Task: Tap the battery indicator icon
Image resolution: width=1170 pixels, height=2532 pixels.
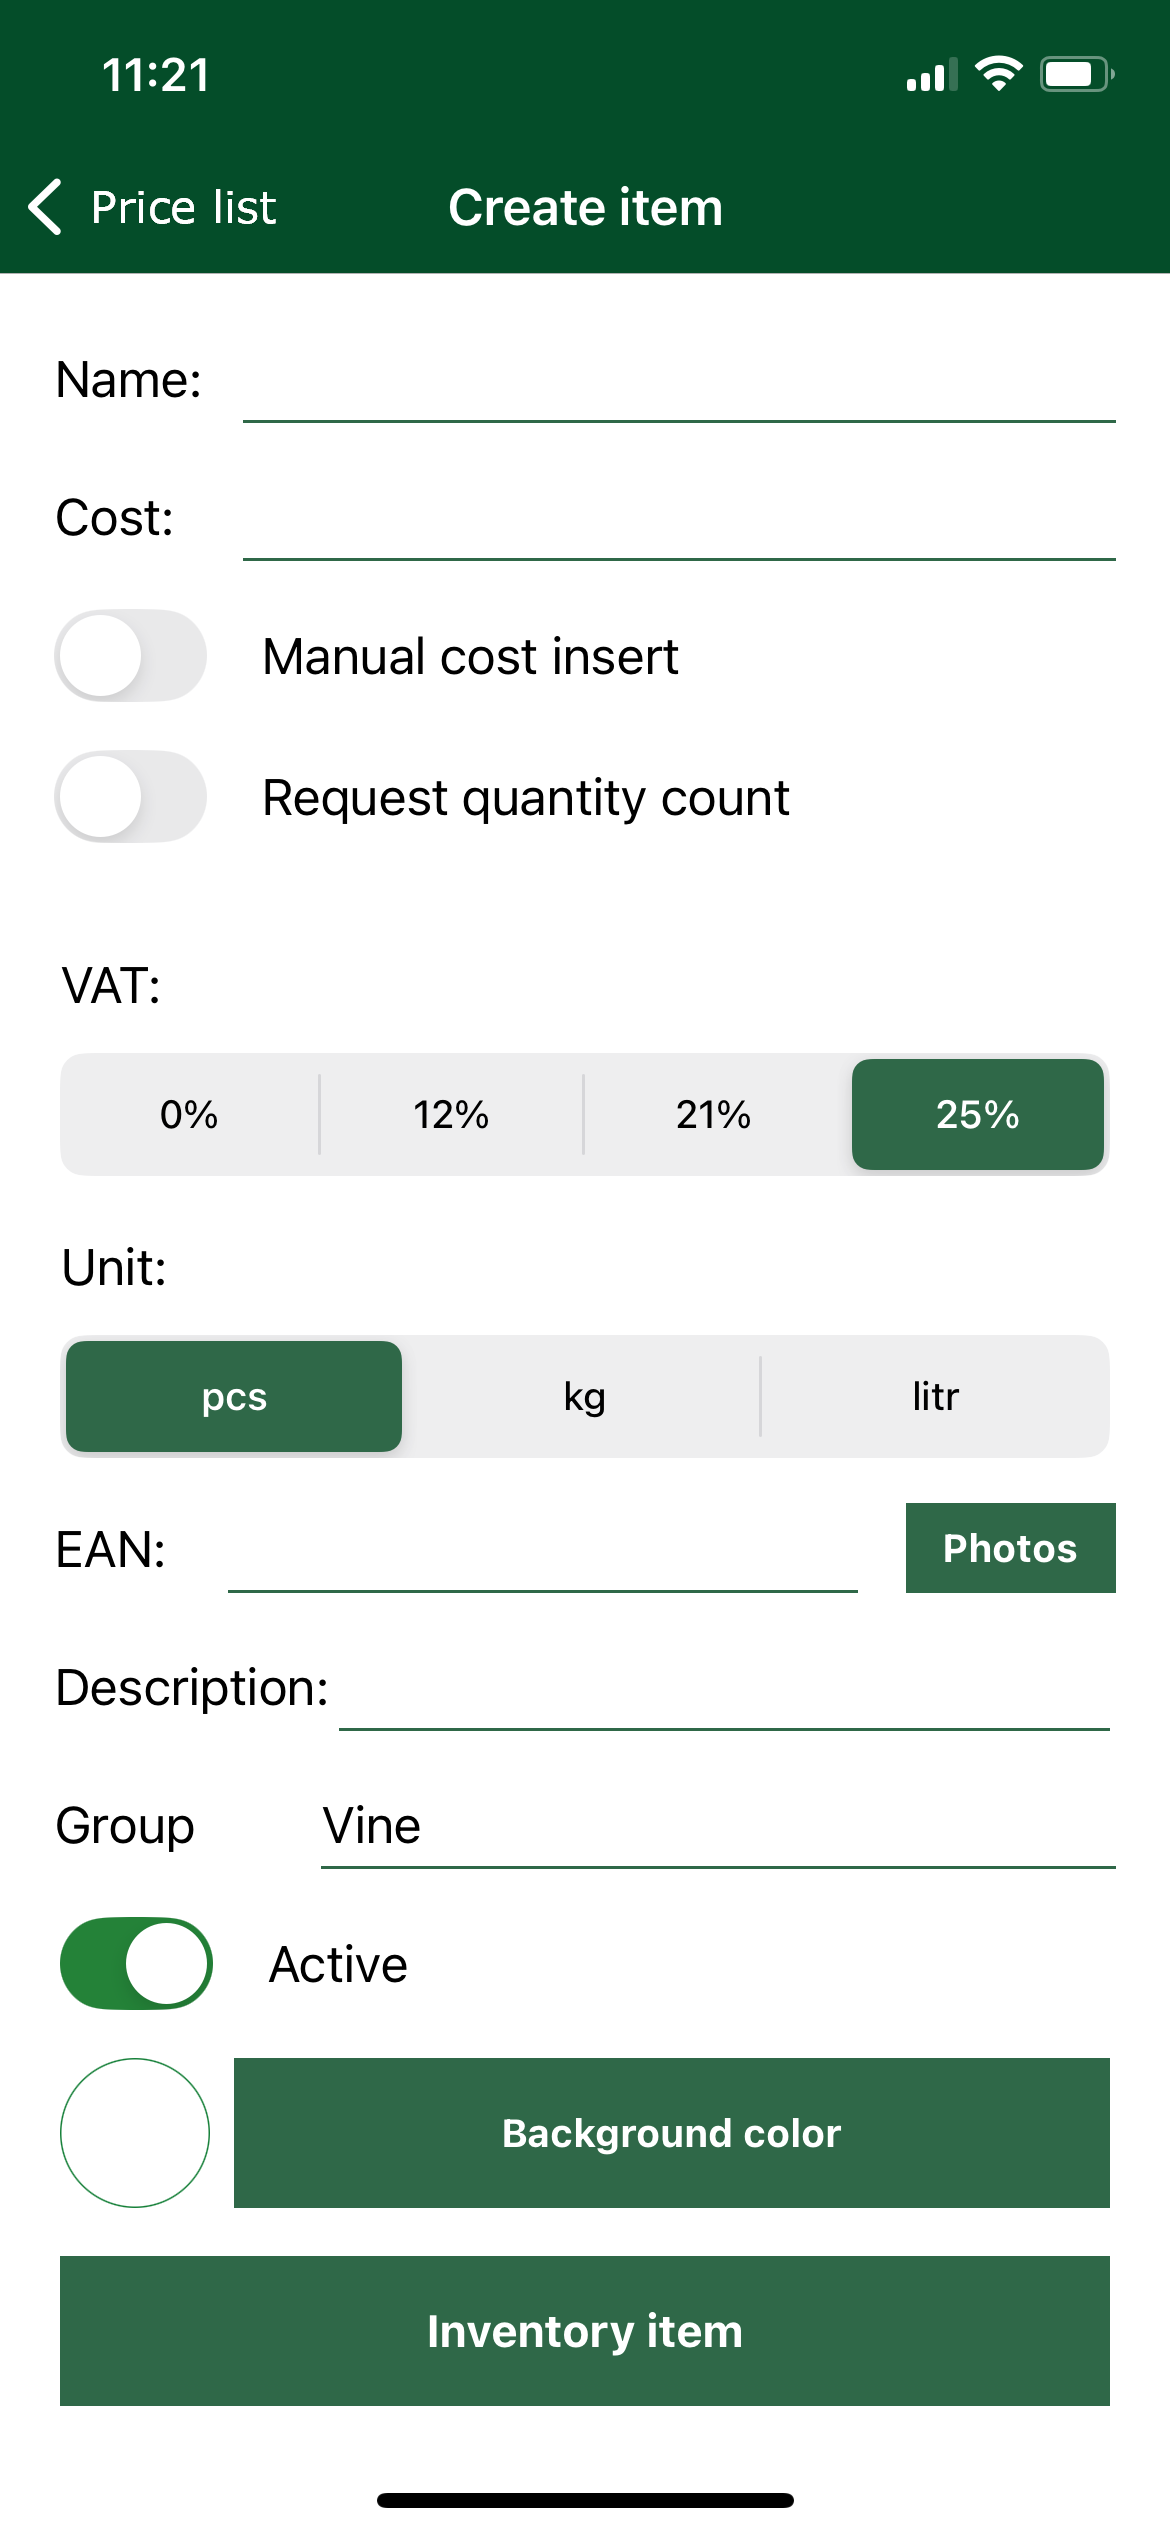Action: [1077, 74]
